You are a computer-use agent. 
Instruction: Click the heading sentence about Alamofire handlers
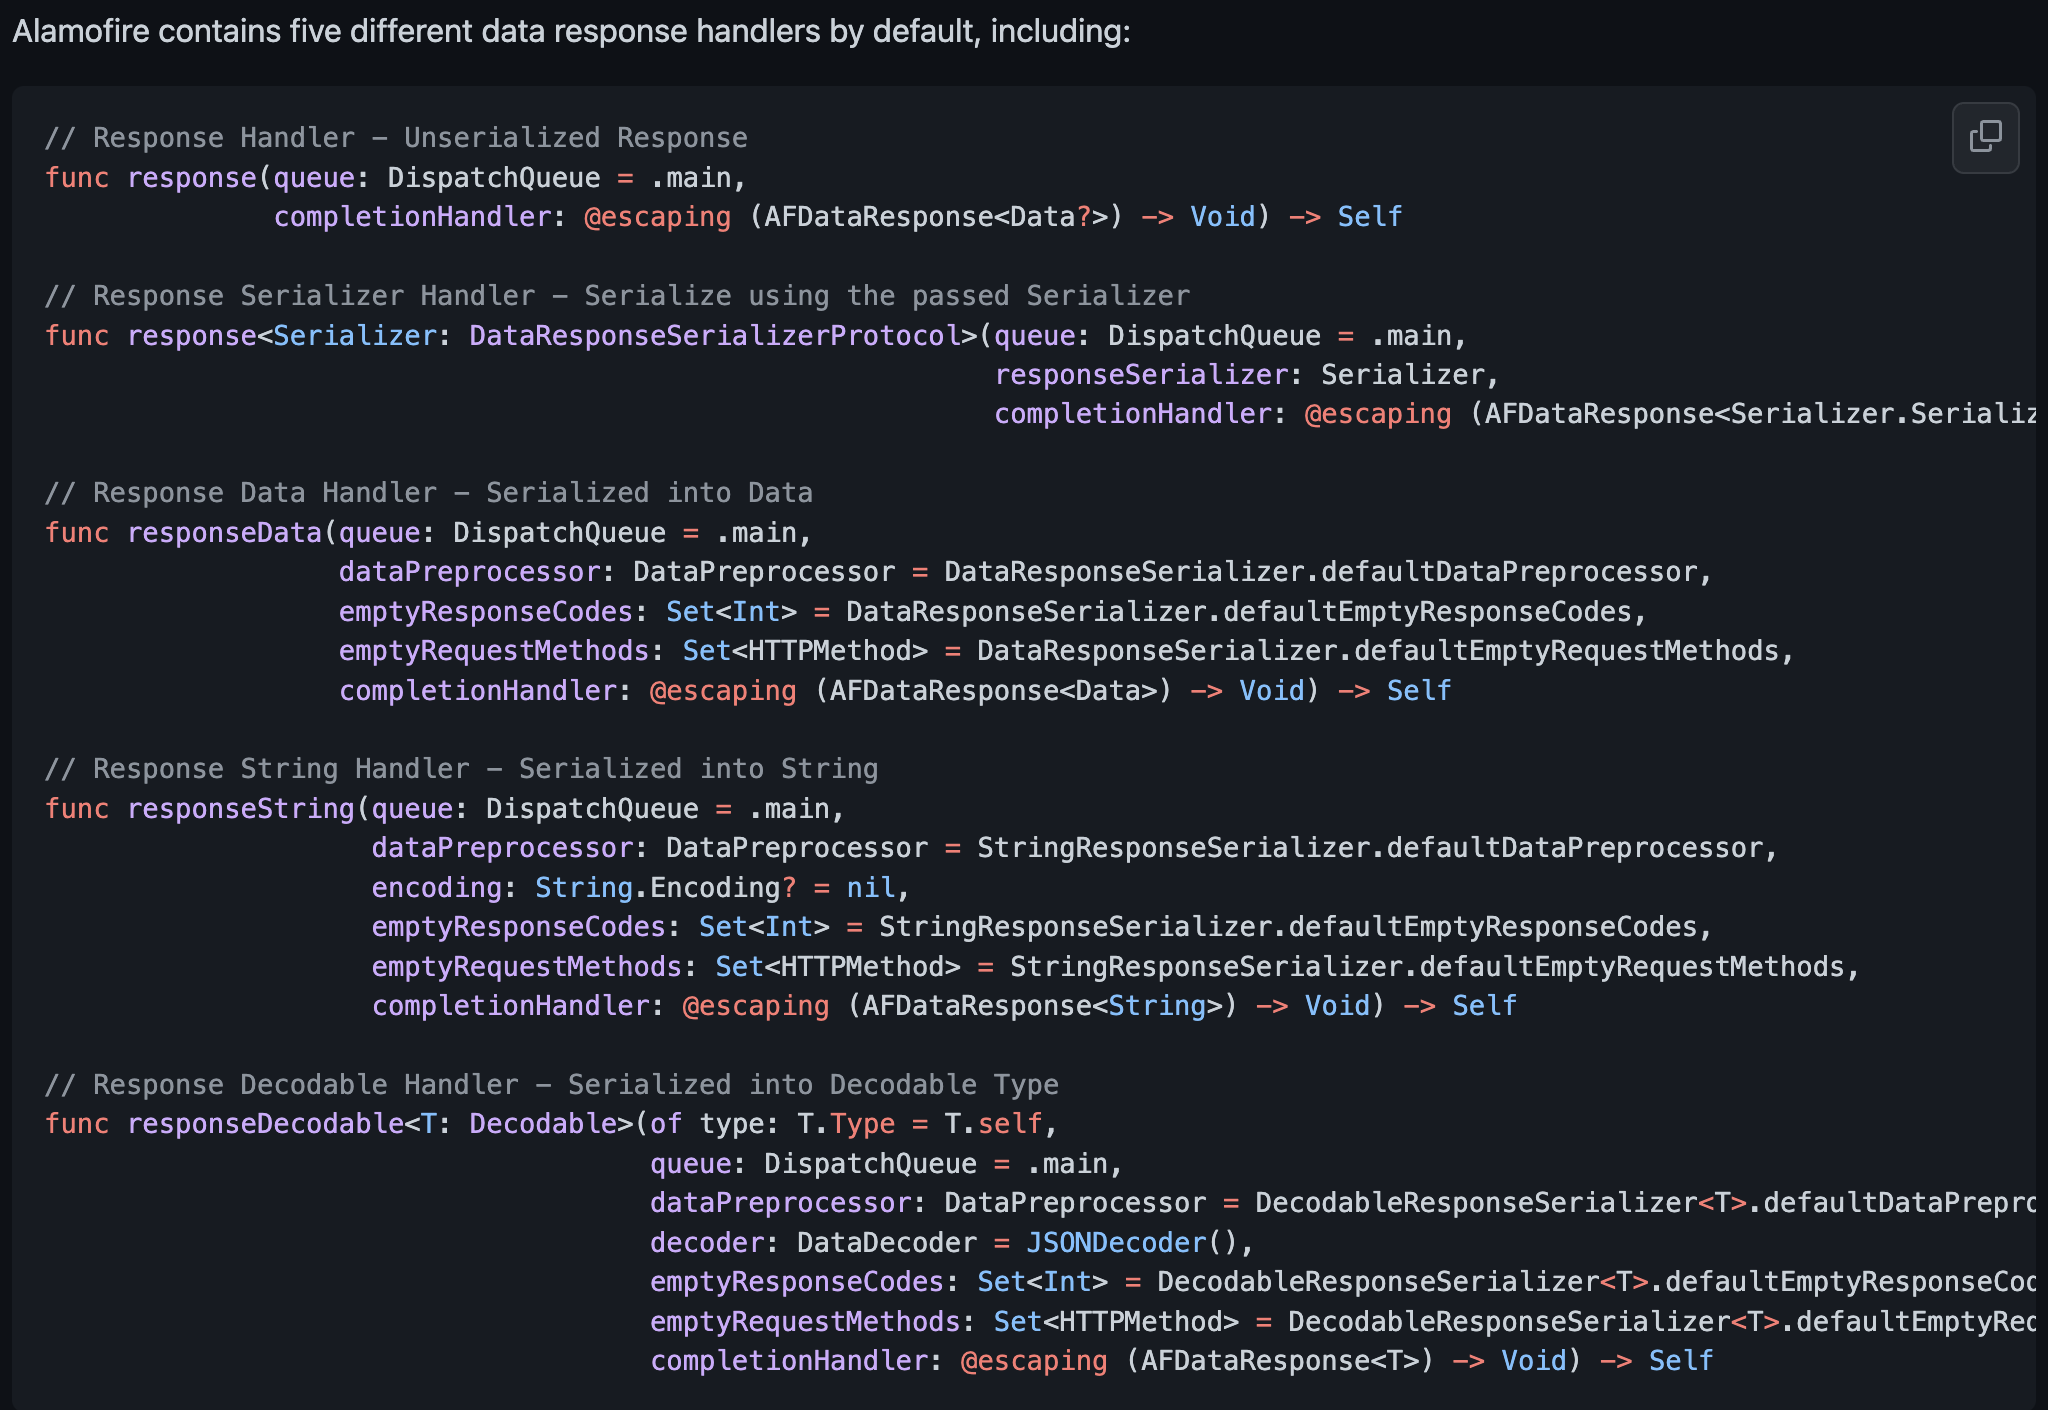[571, 32]
